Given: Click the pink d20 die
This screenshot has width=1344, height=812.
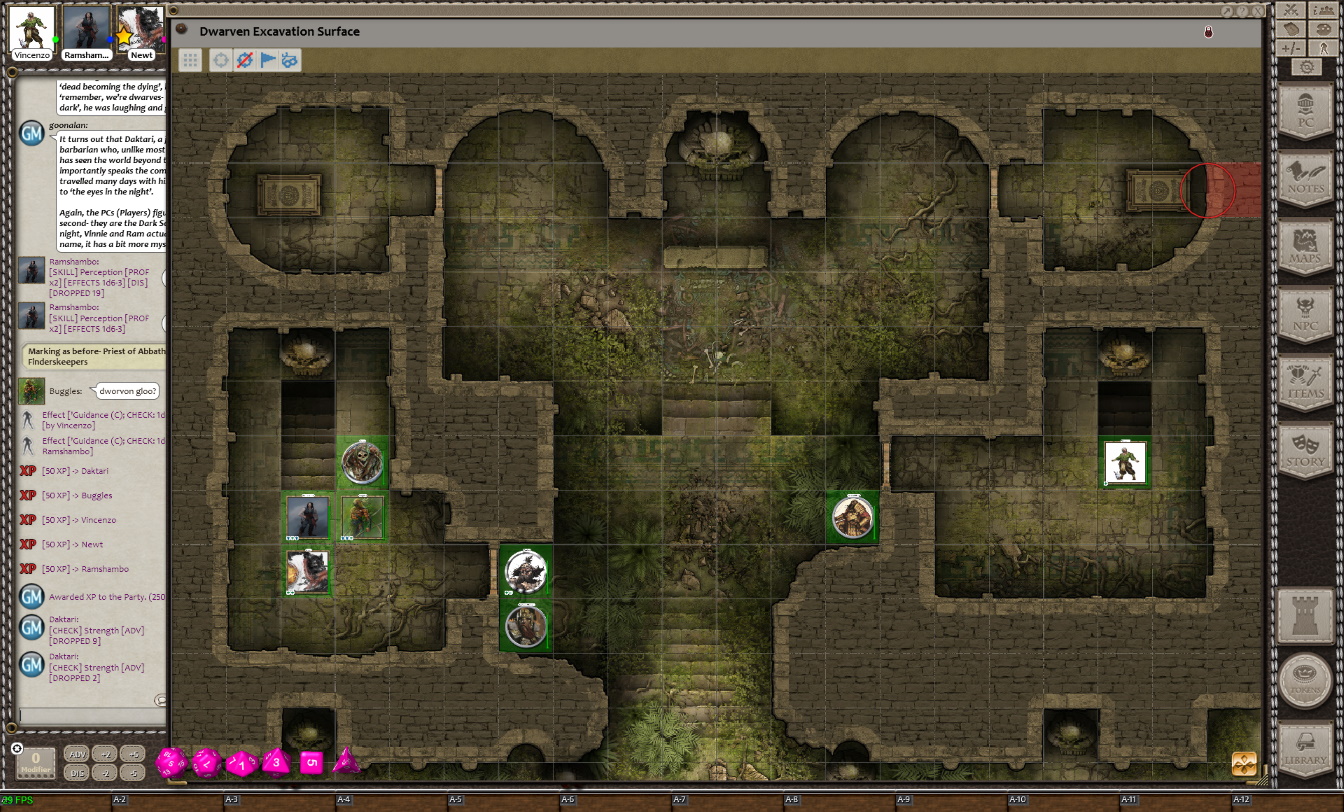Looking at the screenshot, I should pos(171,763).
